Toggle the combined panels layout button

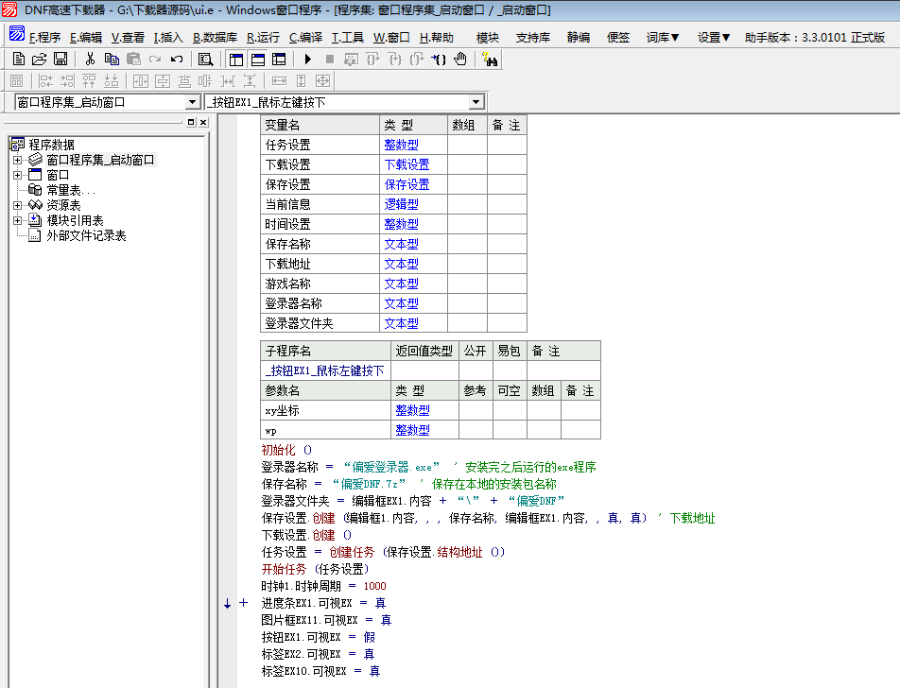[279, 59]
